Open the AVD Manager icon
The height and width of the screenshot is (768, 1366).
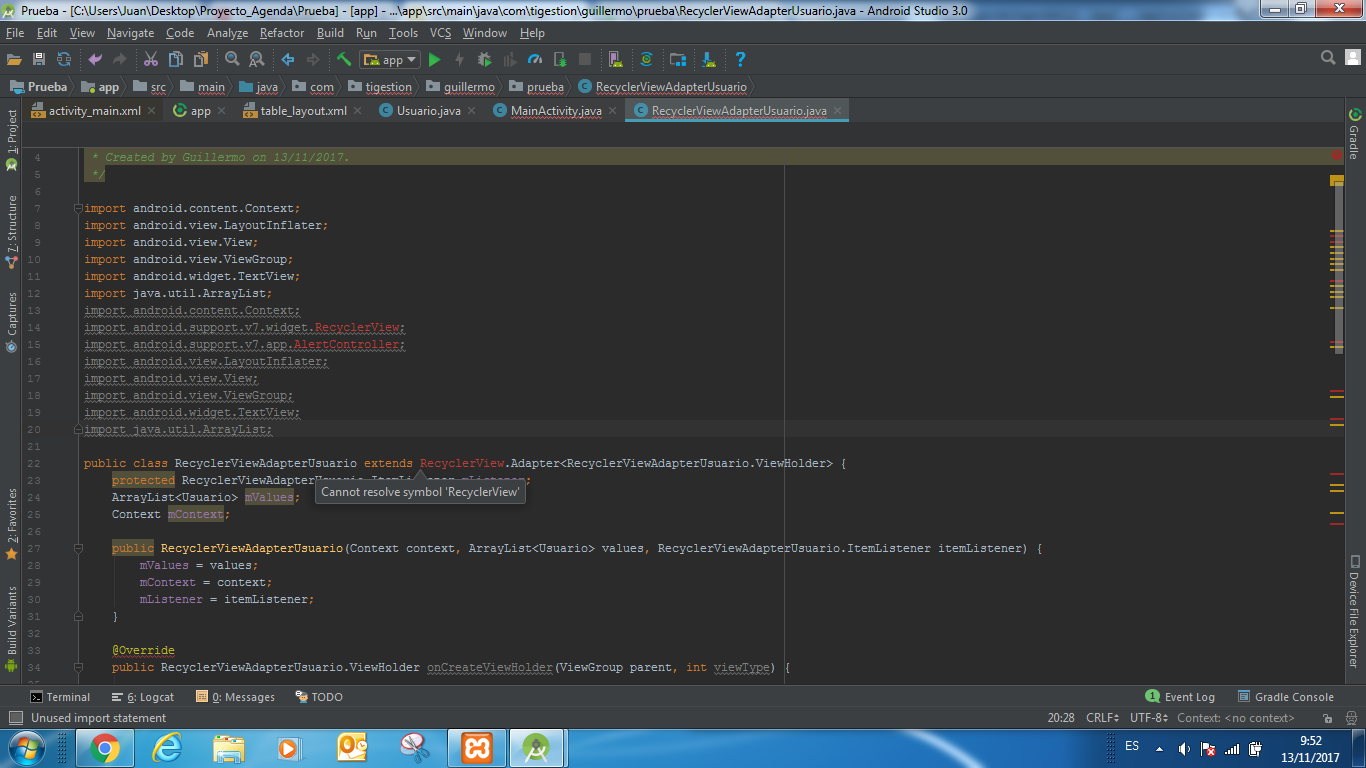pyautogui.click(x=616, y=60)
